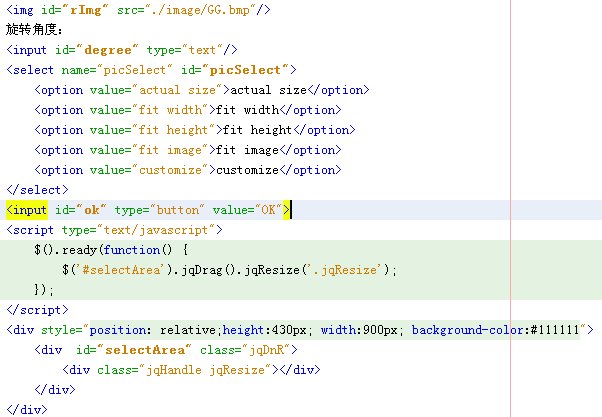Screen dimensions: 602x417
Task: Click the Chinese label text 旋转角度
Action: (34, 30)
